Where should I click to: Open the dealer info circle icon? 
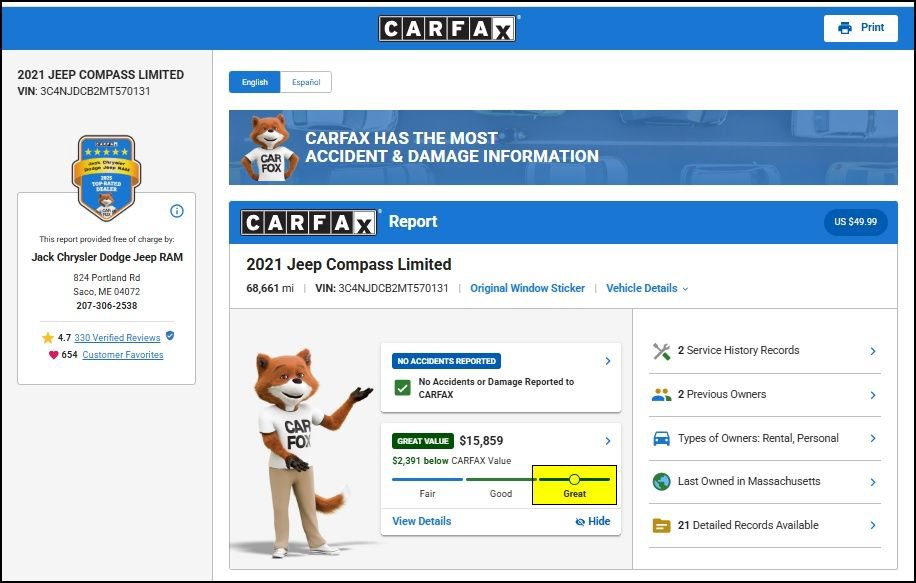coord(177,211)
